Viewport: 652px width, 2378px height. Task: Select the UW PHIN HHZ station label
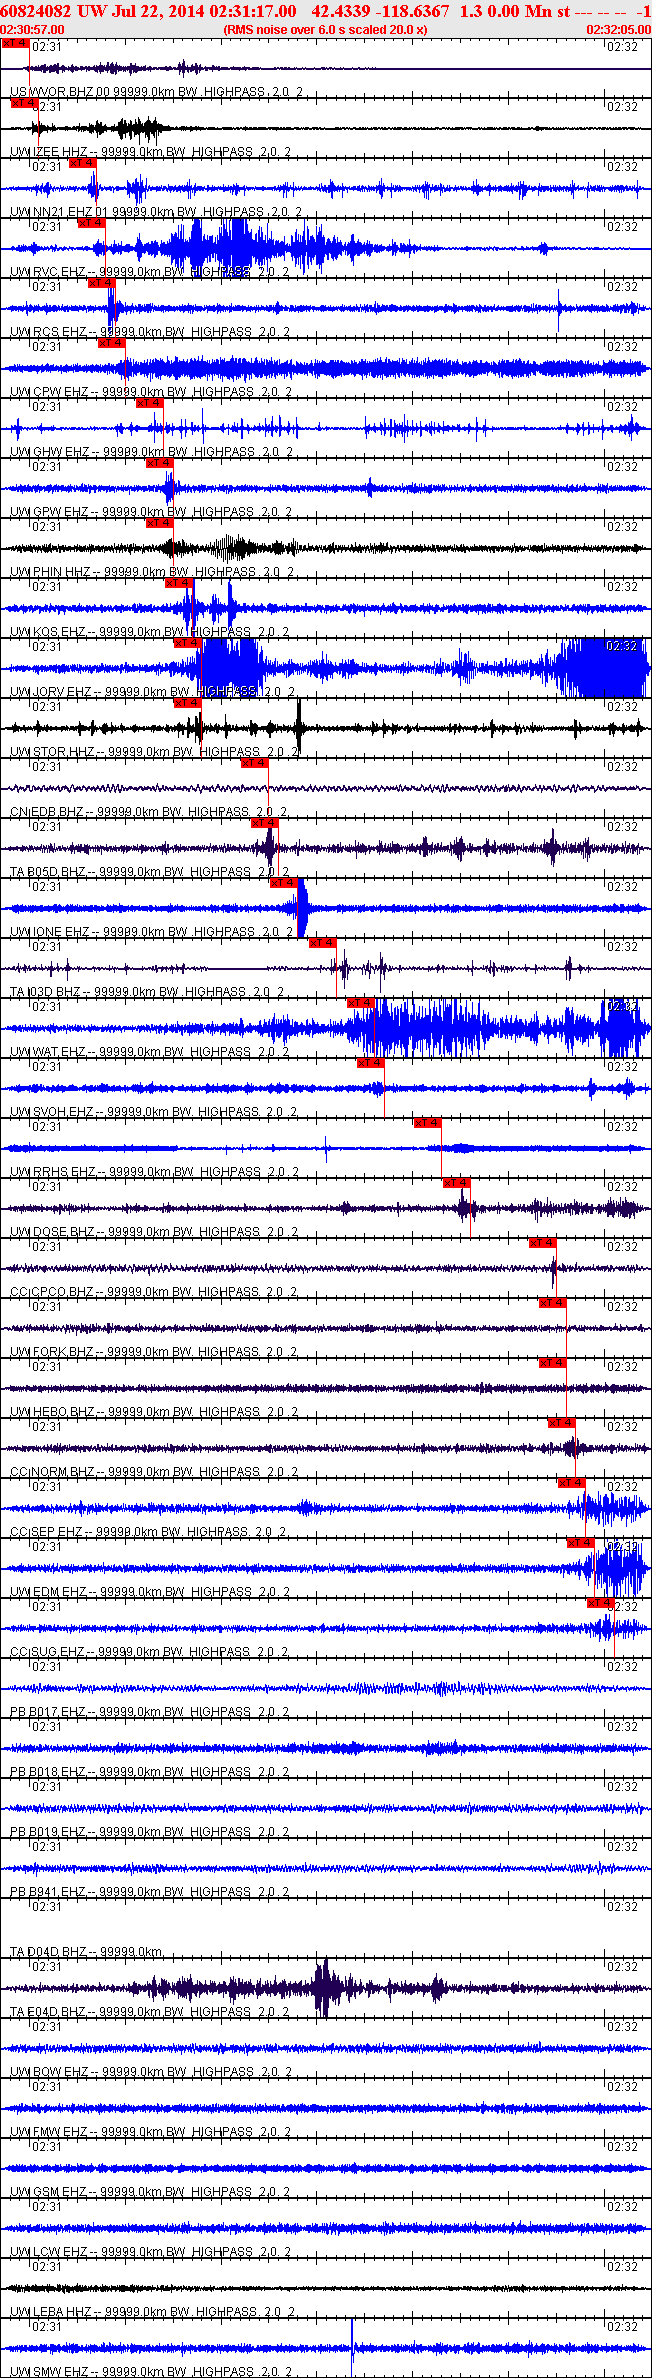point(152,572)
